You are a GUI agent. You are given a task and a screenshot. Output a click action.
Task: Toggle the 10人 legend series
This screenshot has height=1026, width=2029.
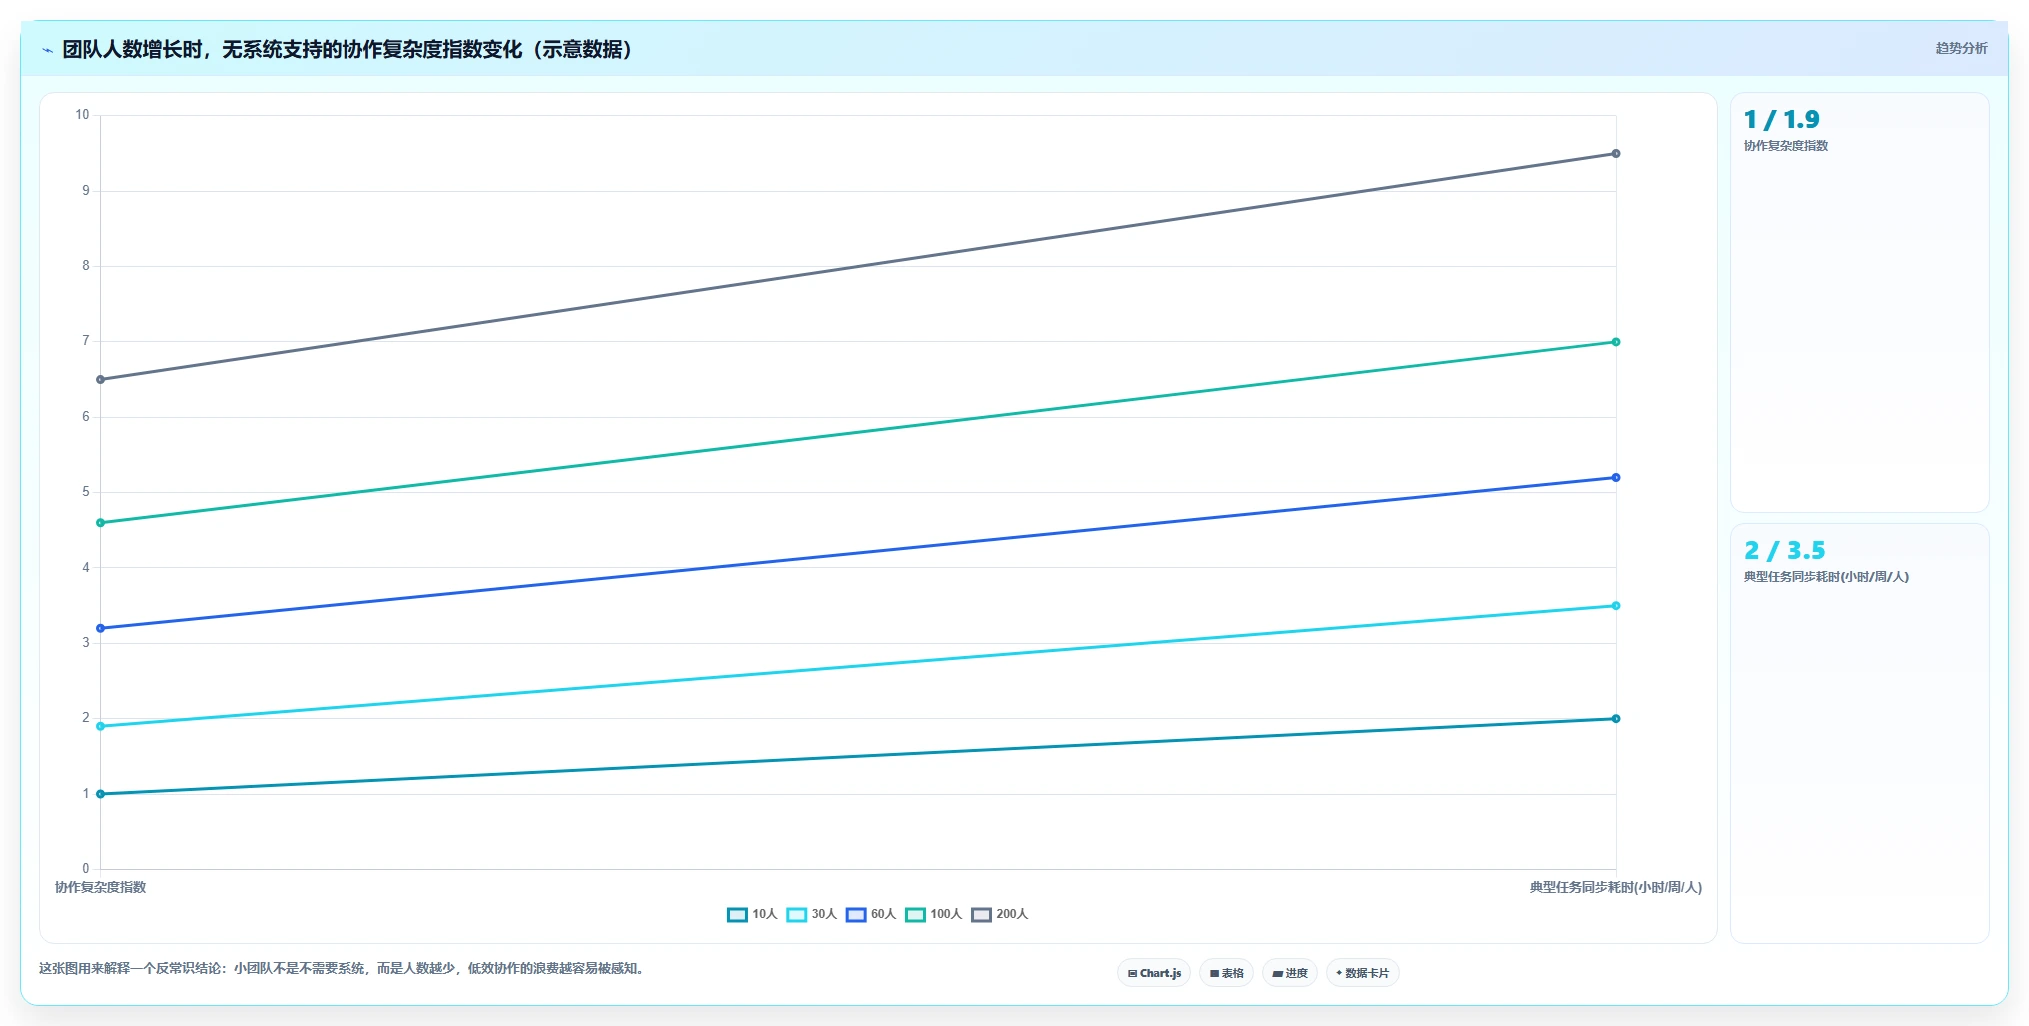coord(752,914)
